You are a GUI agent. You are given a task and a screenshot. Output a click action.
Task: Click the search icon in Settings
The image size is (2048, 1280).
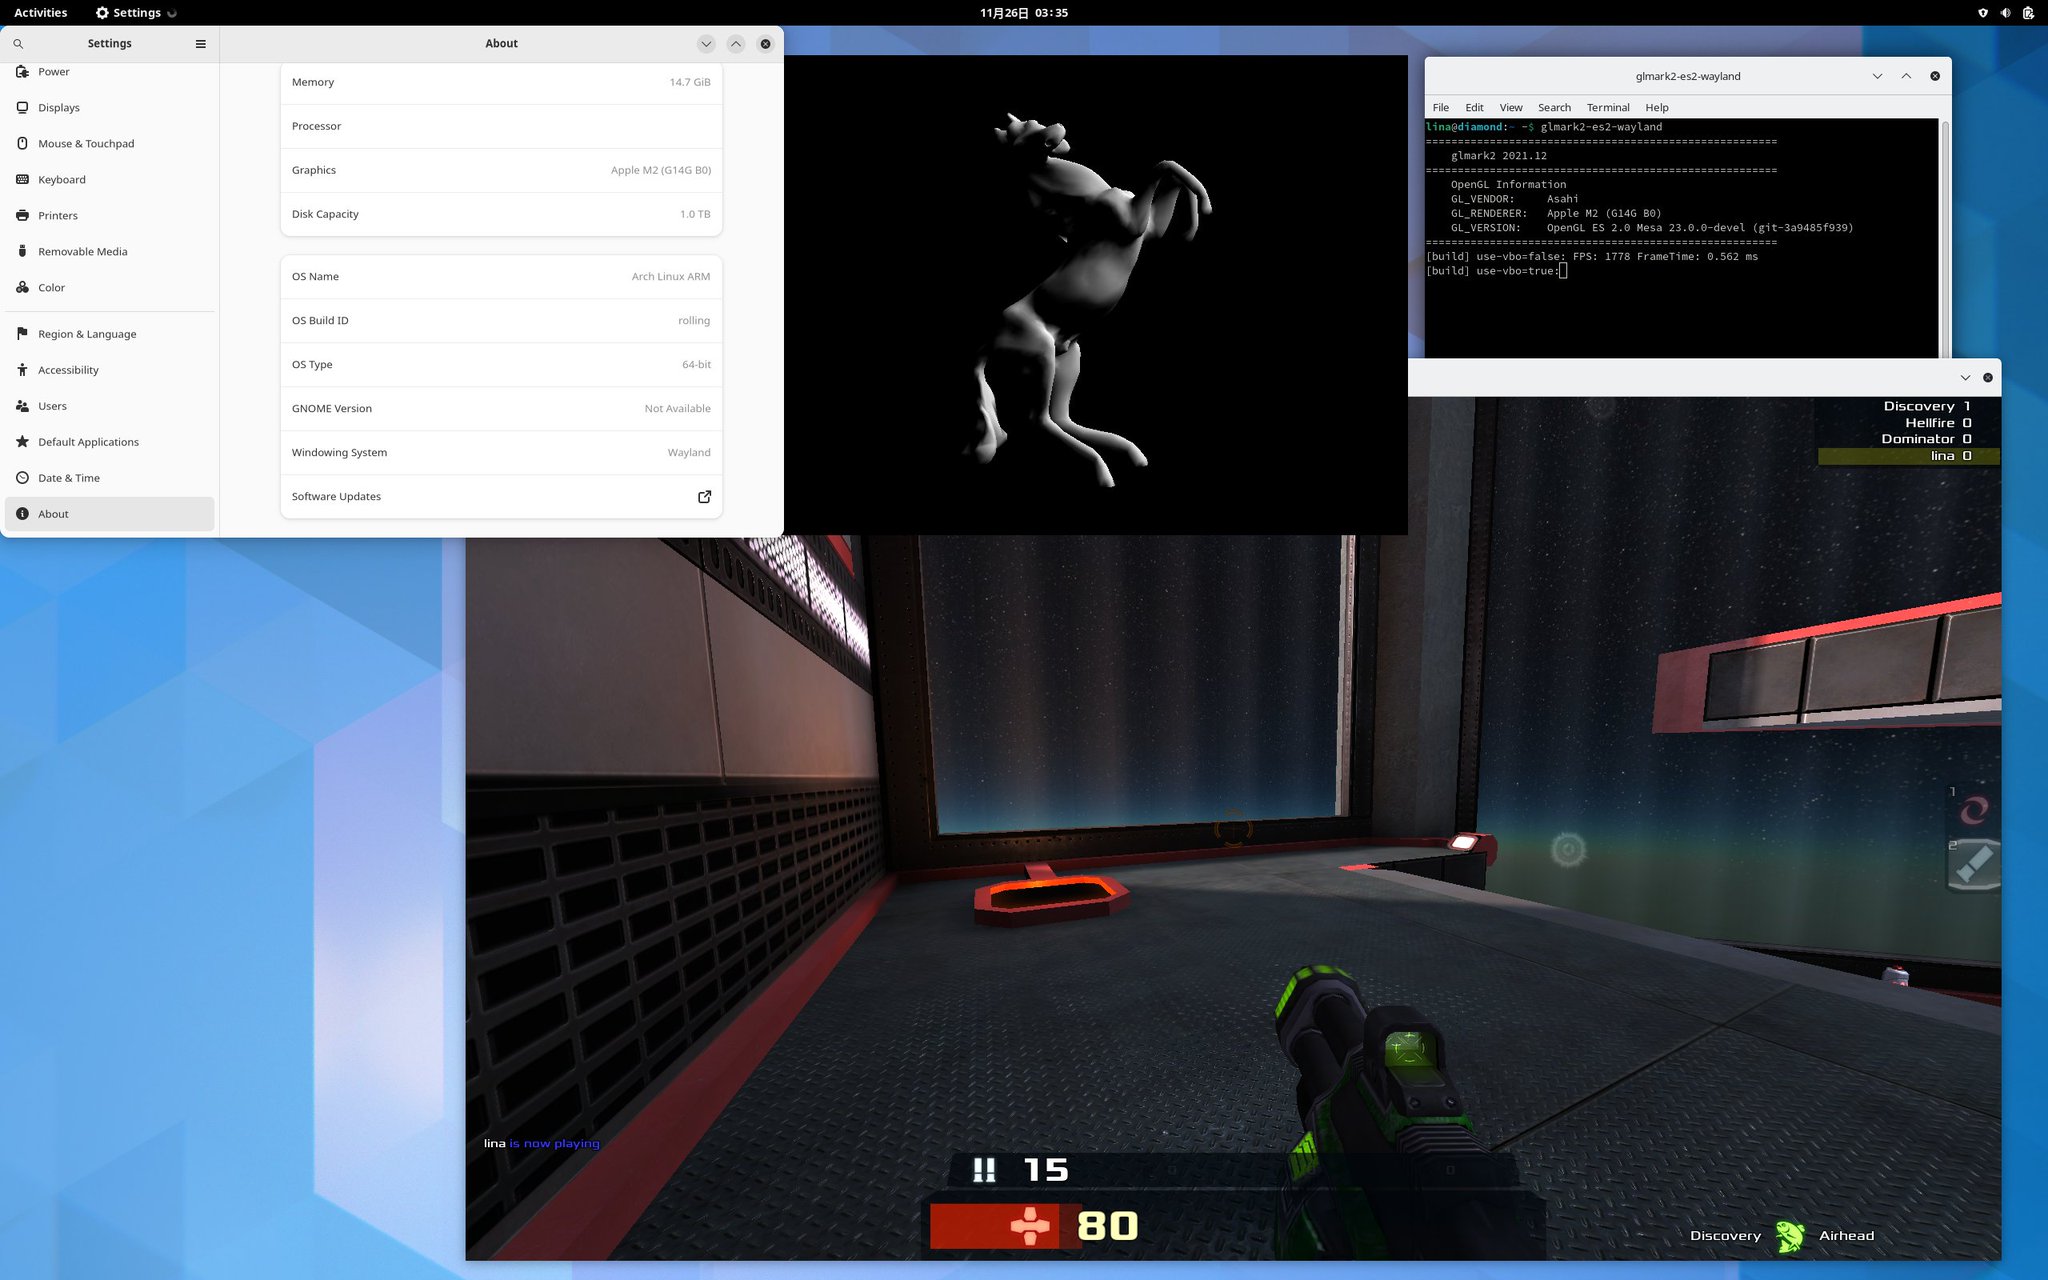18,44
